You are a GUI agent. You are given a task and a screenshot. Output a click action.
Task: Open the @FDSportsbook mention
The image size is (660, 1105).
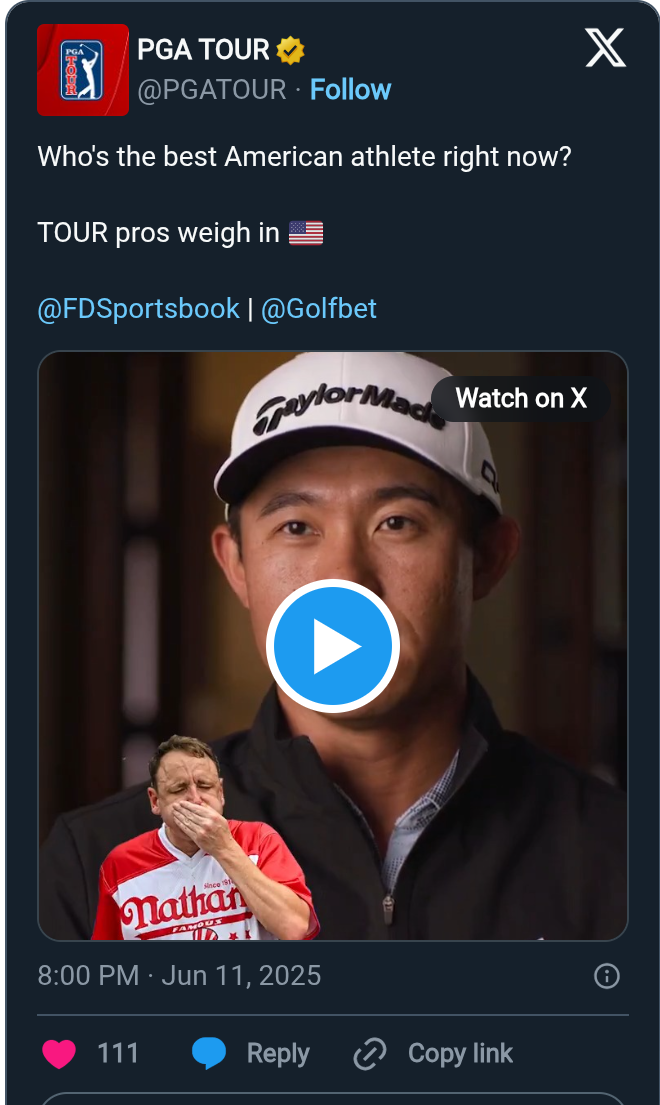(138, 309)
